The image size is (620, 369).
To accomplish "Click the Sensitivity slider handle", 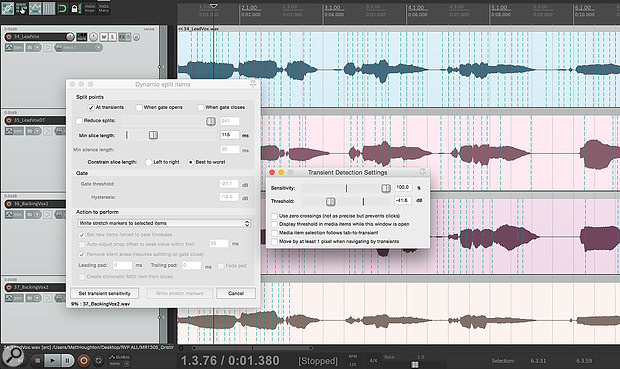I will click(x=386, y=188).
